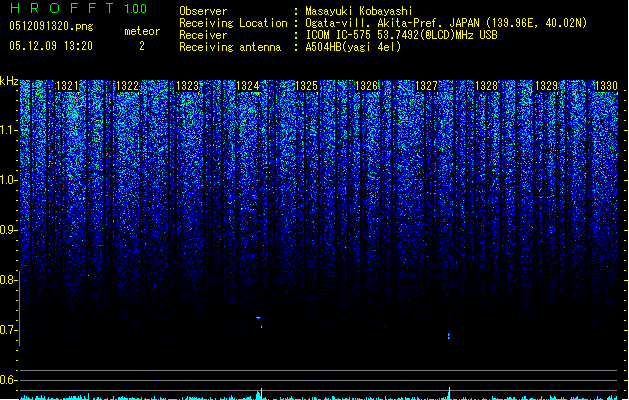Screen dimensions: 629x400
Task: Select the A504HB(yagi 4el) antenna text
Action: pos(353,47)
